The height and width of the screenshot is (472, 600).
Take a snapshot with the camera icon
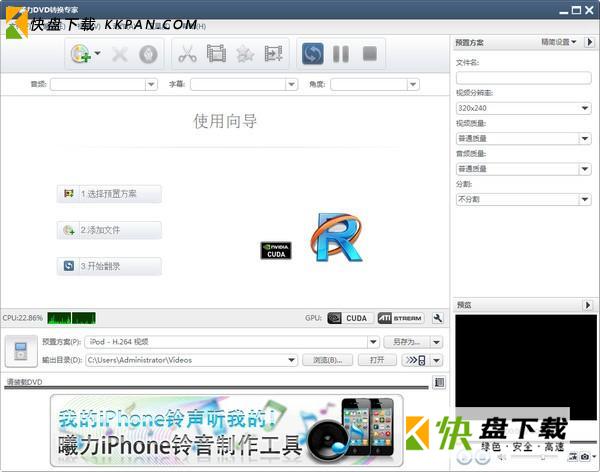click(x=585, y=457)
